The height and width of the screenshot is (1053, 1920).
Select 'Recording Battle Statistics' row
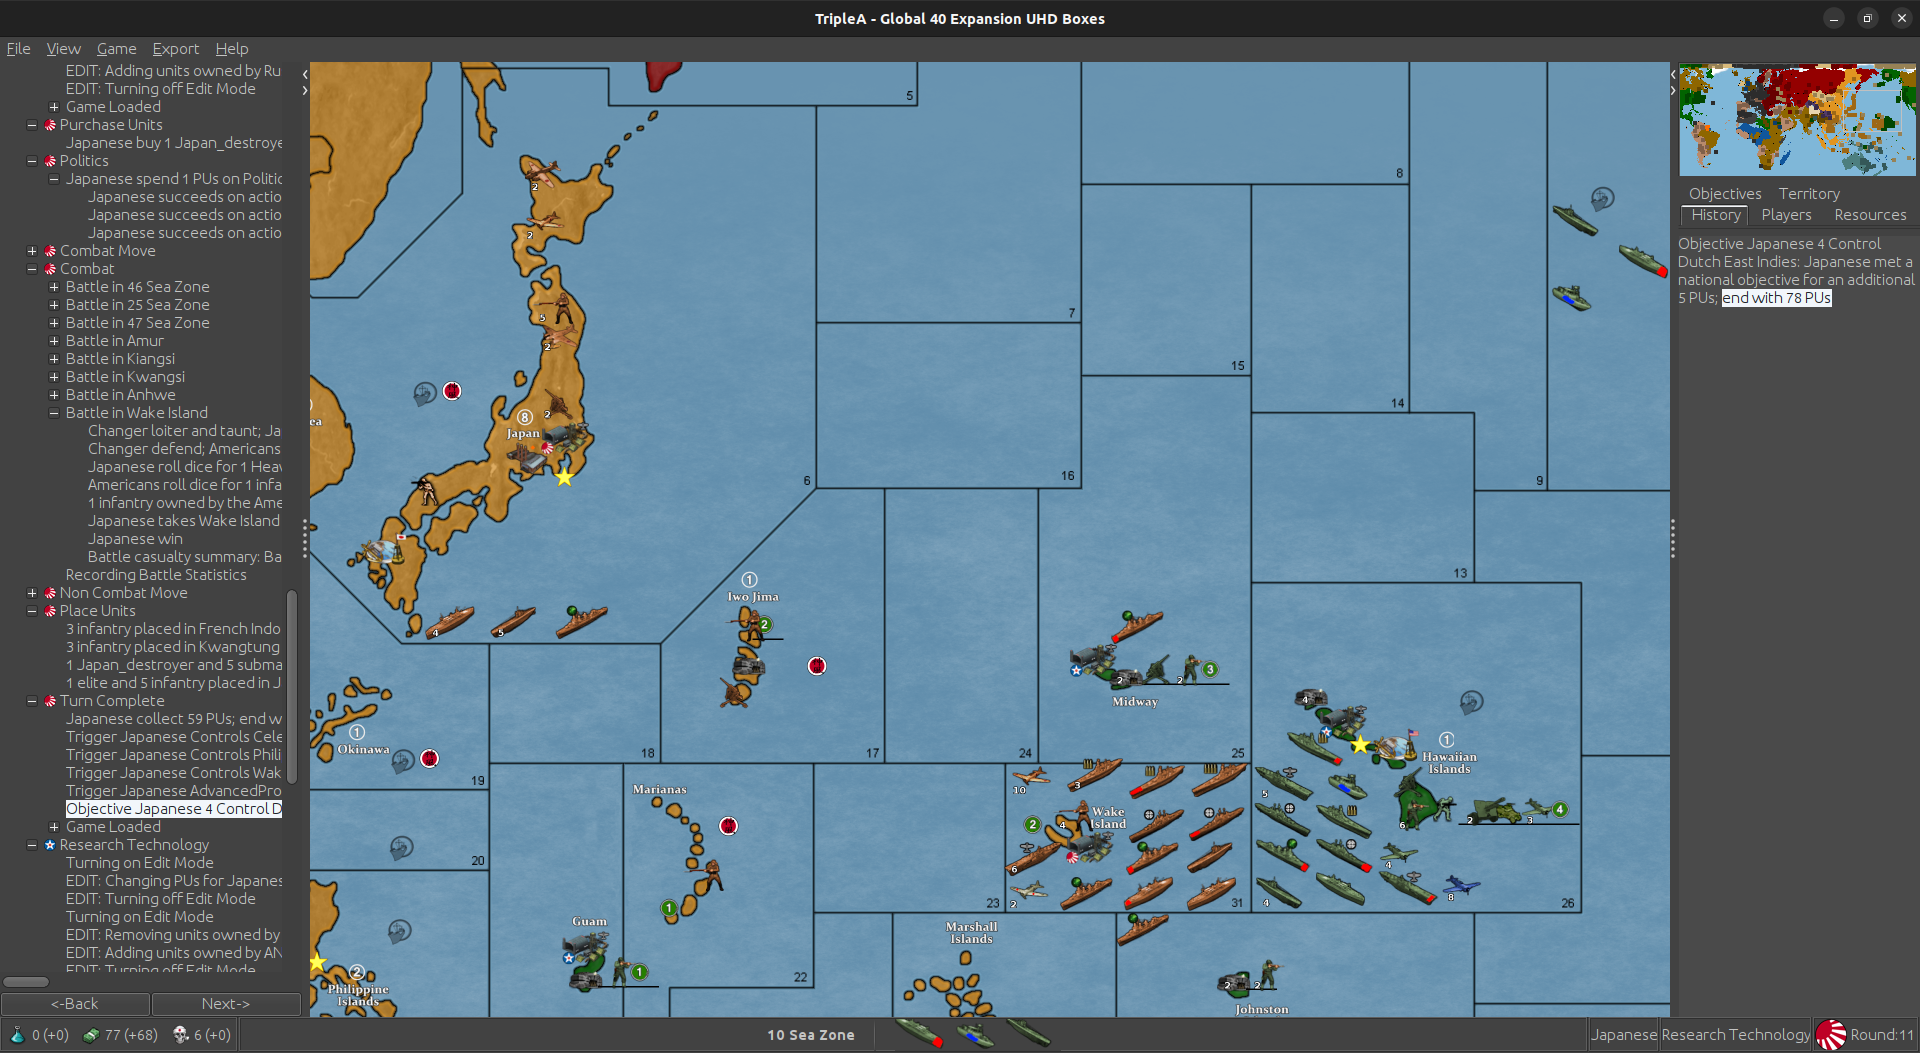156,575
